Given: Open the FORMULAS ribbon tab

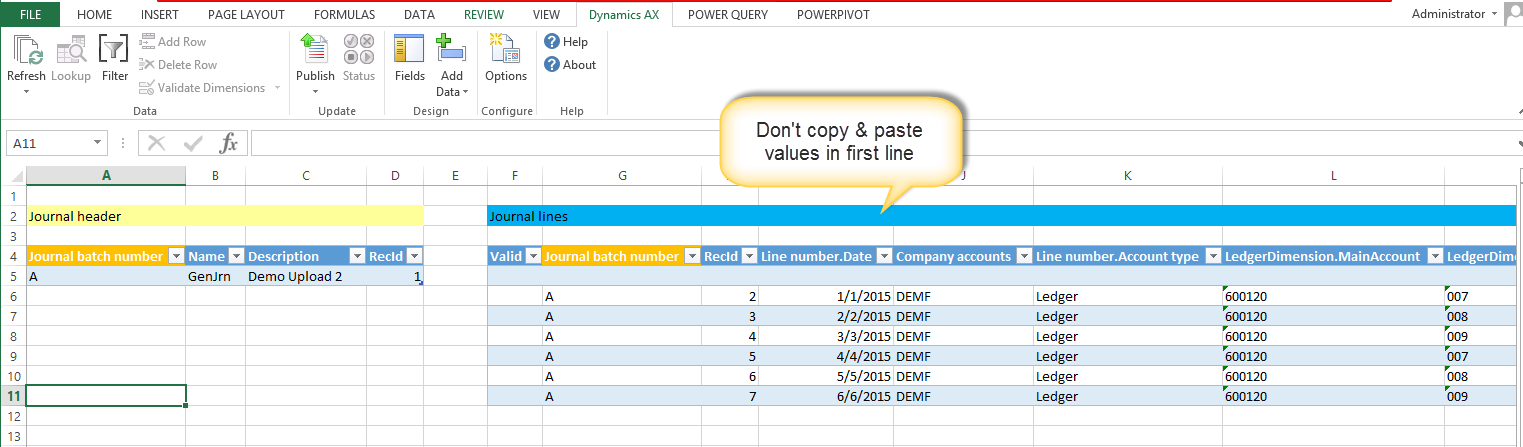Looking at the screenshot, I should click(x=345, y=15).
